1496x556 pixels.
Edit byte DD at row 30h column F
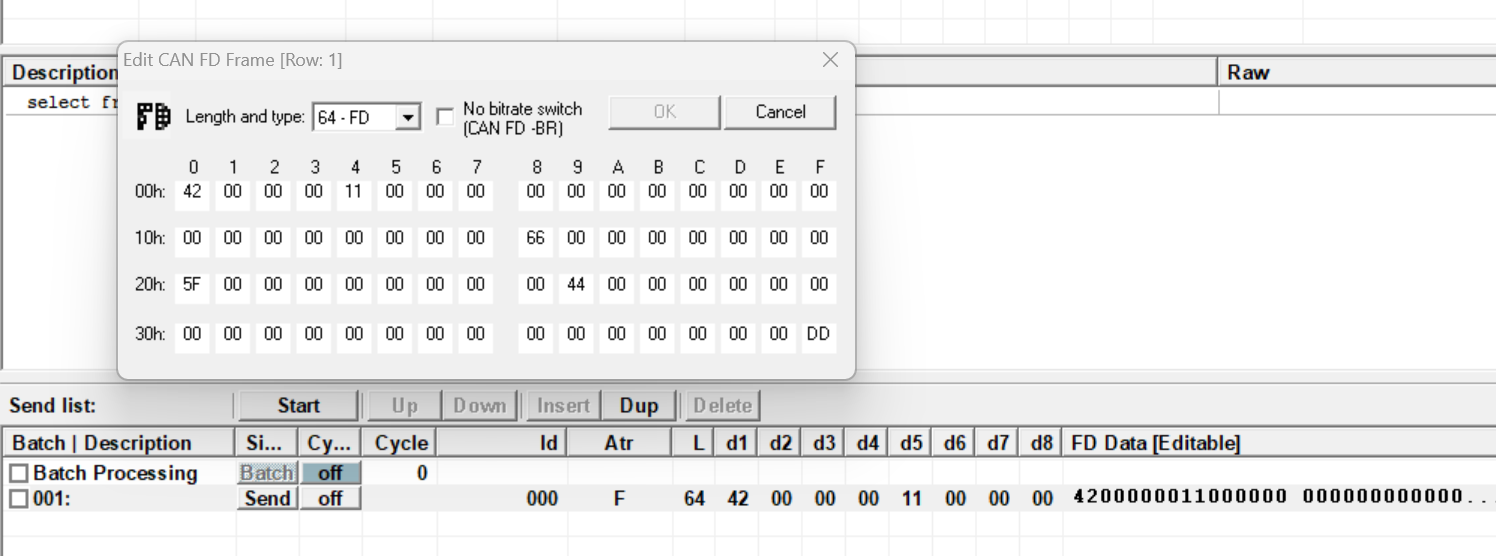(x=818, y=335)
